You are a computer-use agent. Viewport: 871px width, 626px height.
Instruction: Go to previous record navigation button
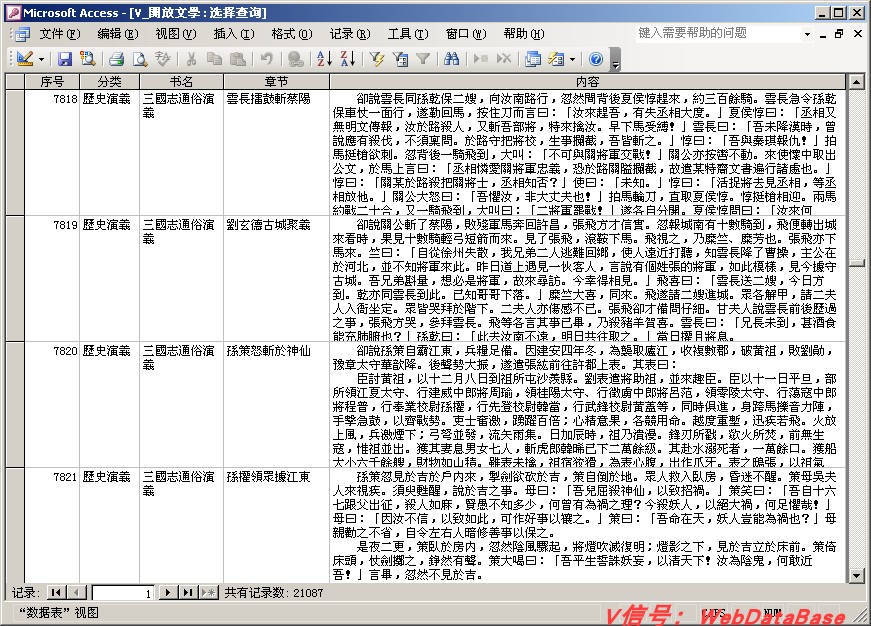pyautogui.click(x=77, y=593)
